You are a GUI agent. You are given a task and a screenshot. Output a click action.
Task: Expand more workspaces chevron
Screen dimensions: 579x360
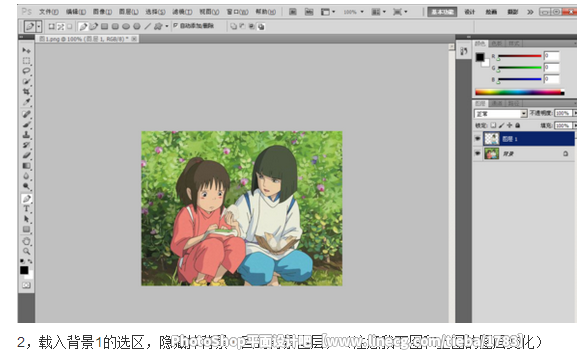coord(530,12)
